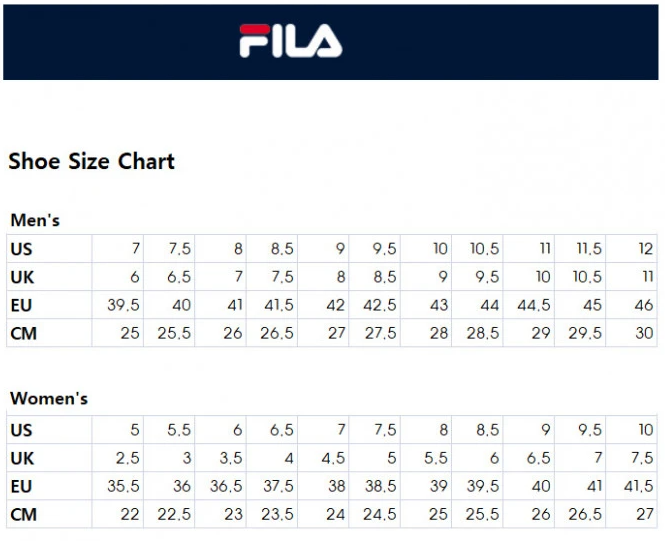Click the US row header in Women's table
The width and height of the screenshot is (665, 547).
click(x=22, y=430)
